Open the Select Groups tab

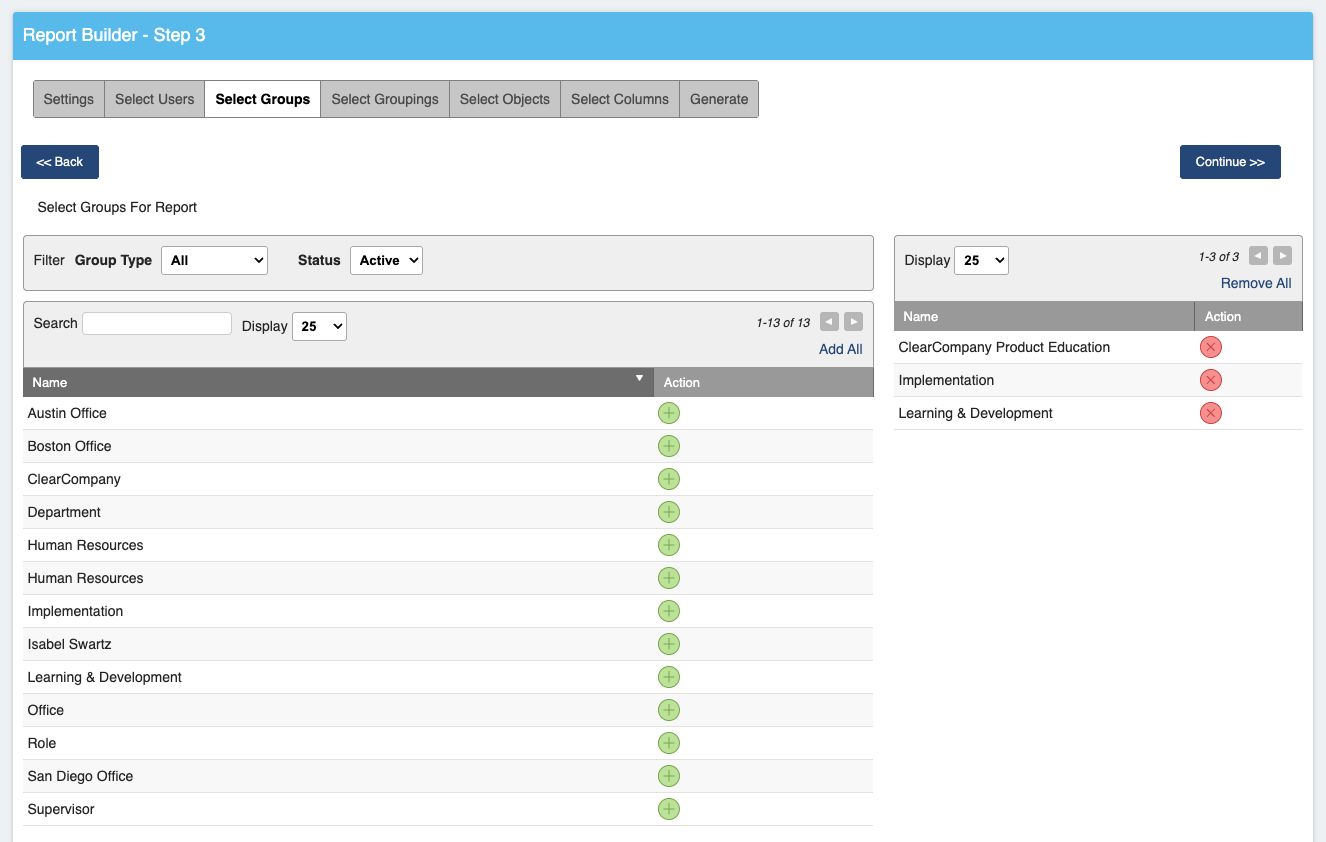tap(263, 99)
